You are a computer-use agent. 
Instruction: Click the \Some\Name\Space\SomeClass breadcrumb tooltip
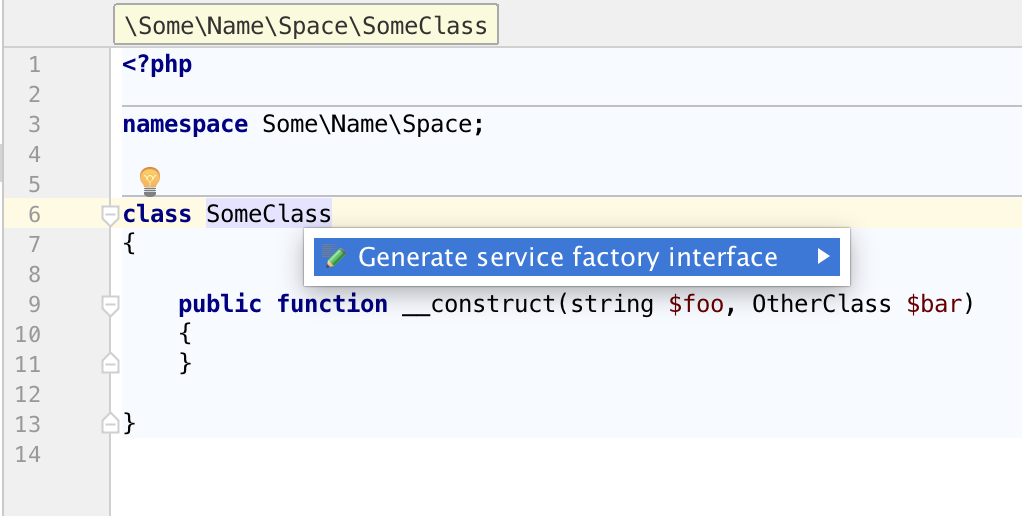coord(306,25)
